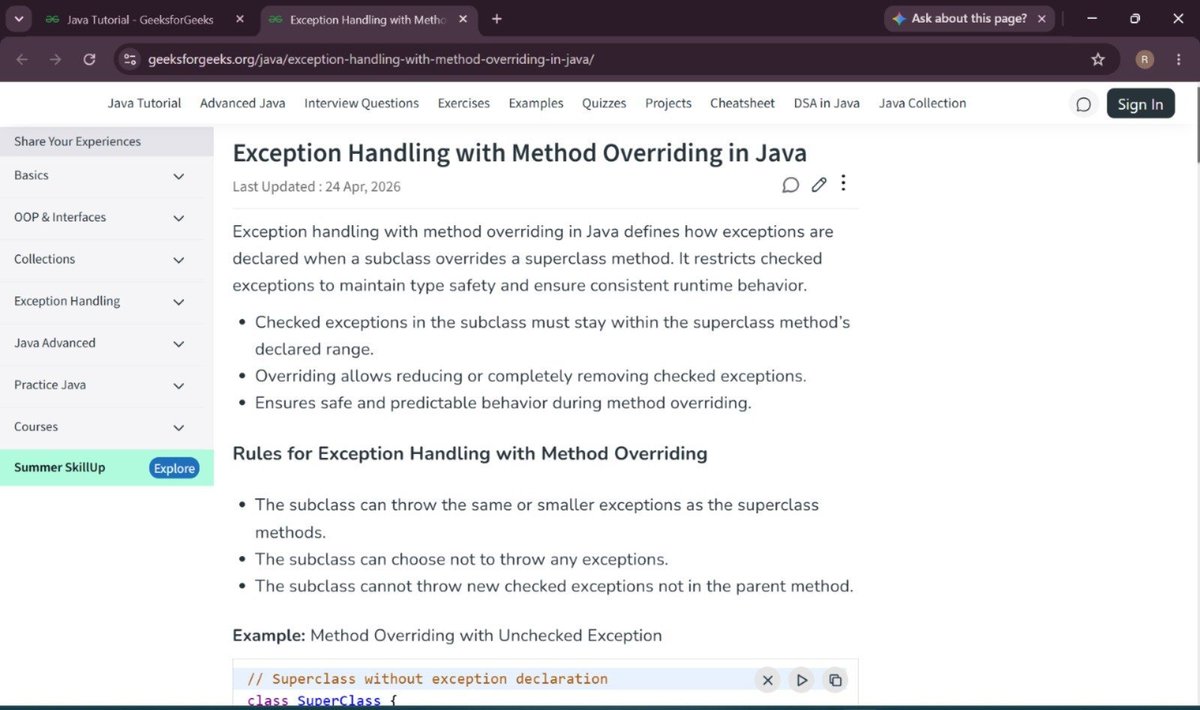The width and height of the screenshot is (1200, 710).
Task: Copy code with the copy icon
Action: (835, 680)
